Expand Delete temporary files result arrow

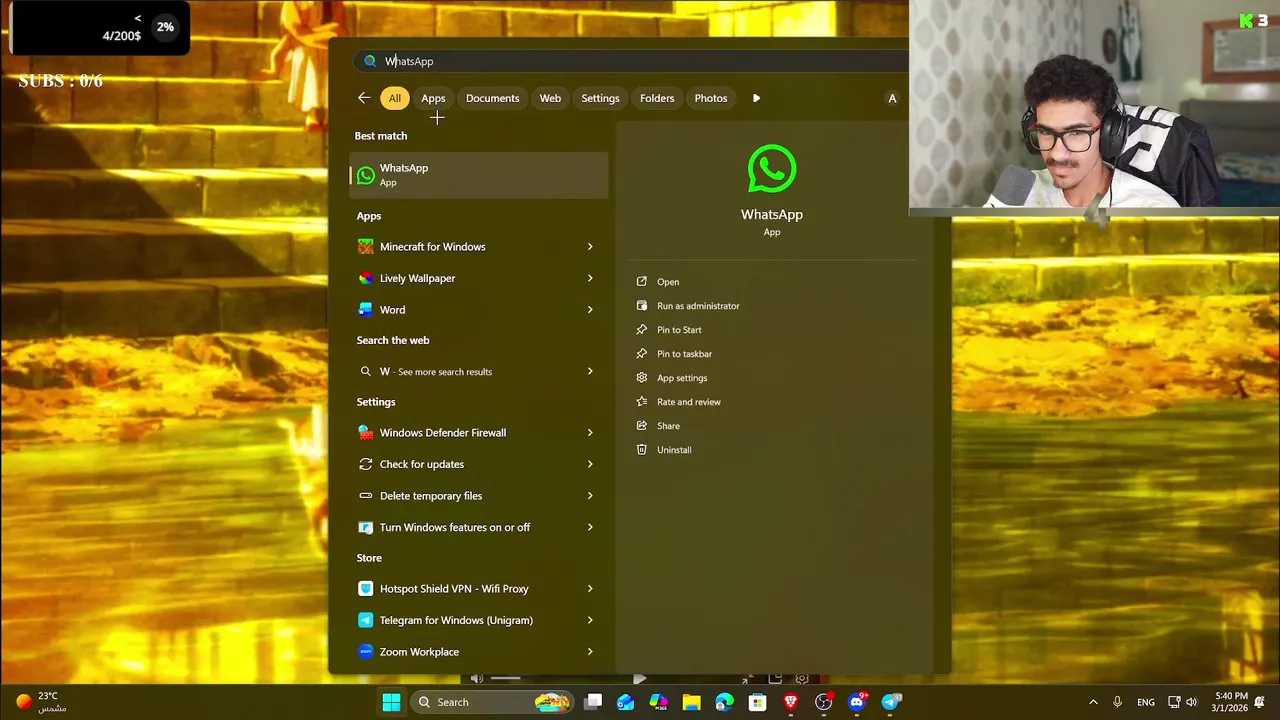click(590, 496)
